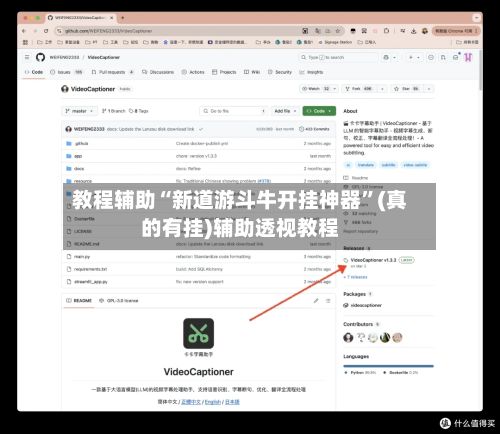Click the first contributor avatar
The width and height of the screenshot is (500, 434).
pos(348,338)
